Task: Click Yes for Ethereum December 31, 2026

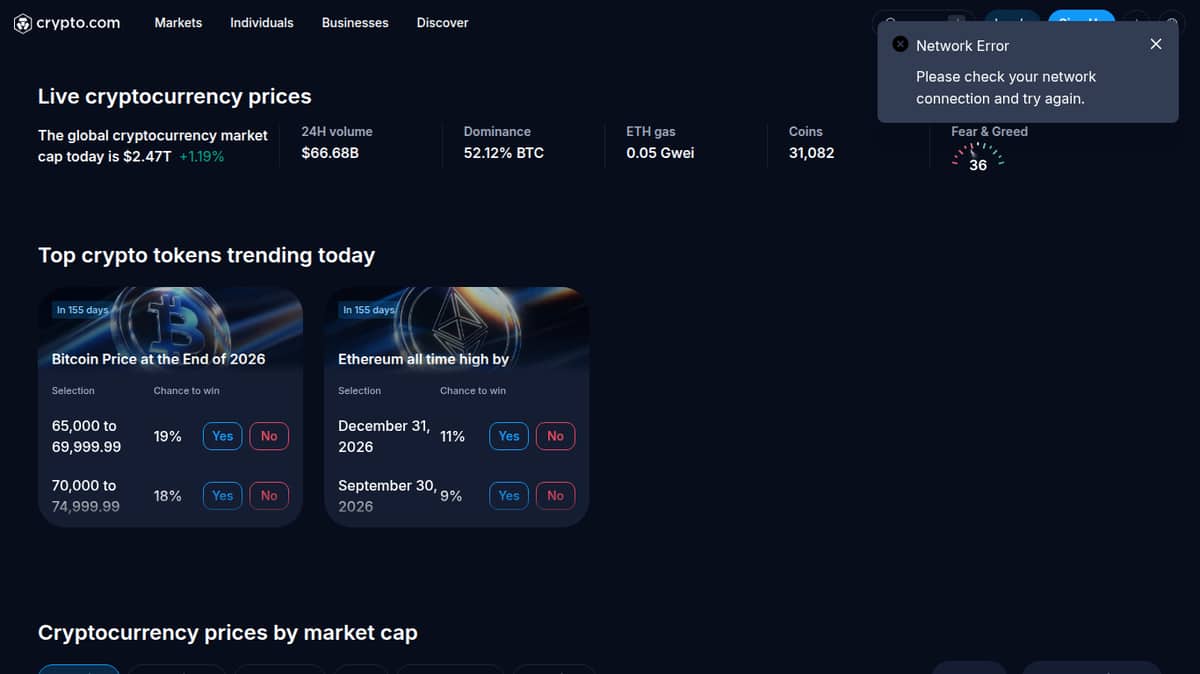Action: (x=509, y=436)
